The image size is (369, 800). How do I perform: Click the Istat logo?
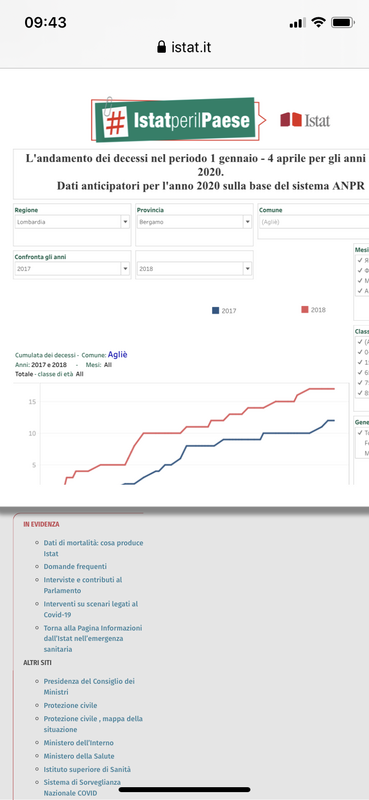305,120
